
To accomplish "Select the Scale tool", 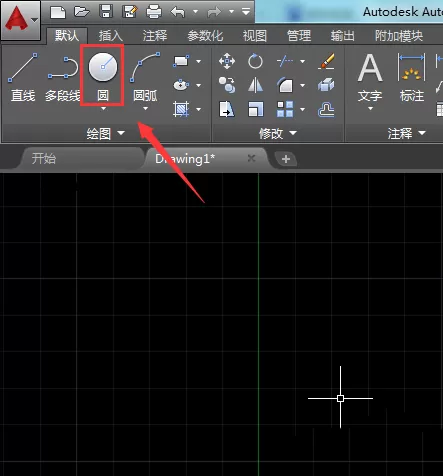I will click(256, 109).
